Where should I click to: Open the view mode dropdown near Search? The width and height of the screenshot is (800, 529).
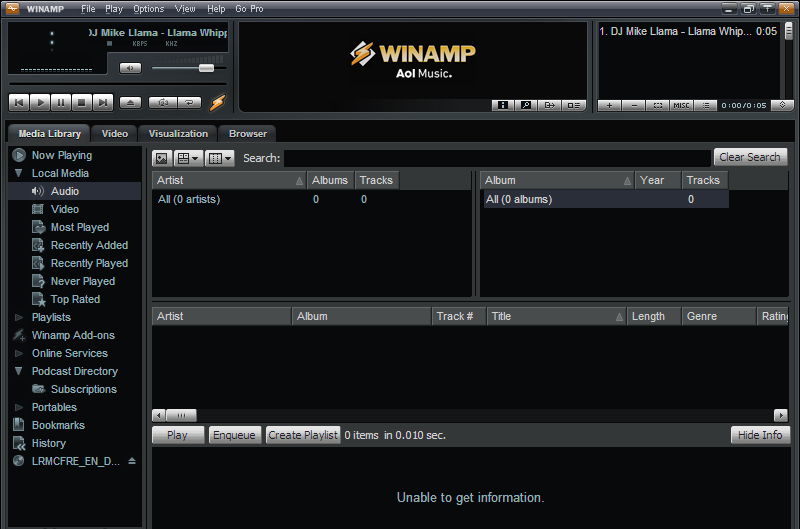[188, 158]
